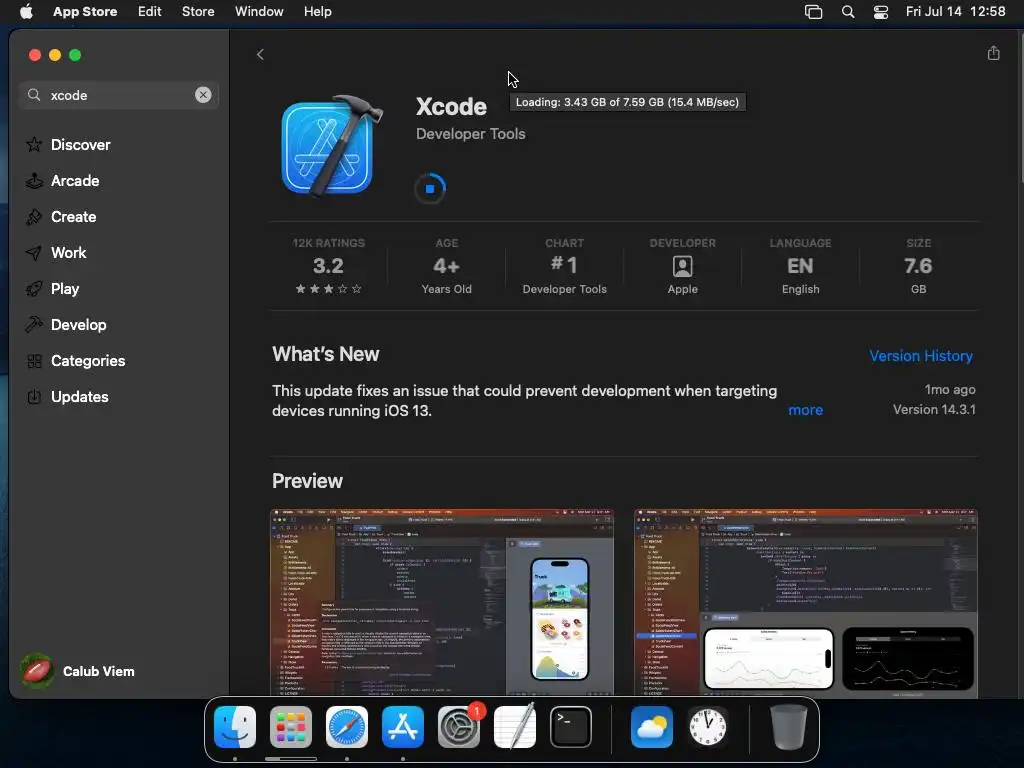Open the Edit menu
The image size is (1024, 768).
(149, 11)
